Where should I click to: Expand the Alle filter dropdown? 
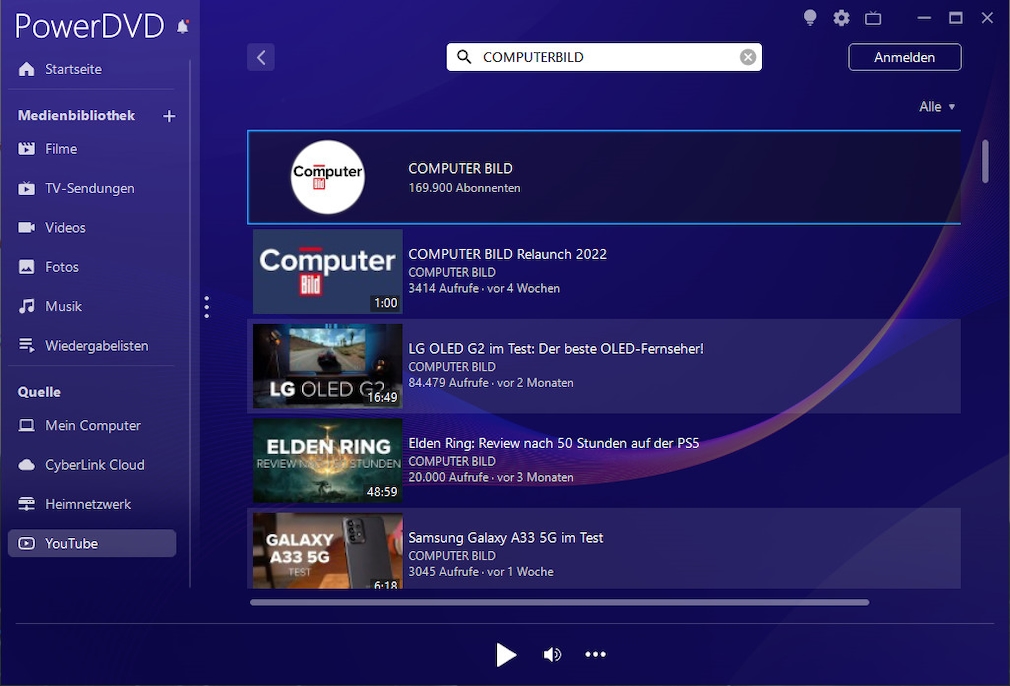[937, 107]
